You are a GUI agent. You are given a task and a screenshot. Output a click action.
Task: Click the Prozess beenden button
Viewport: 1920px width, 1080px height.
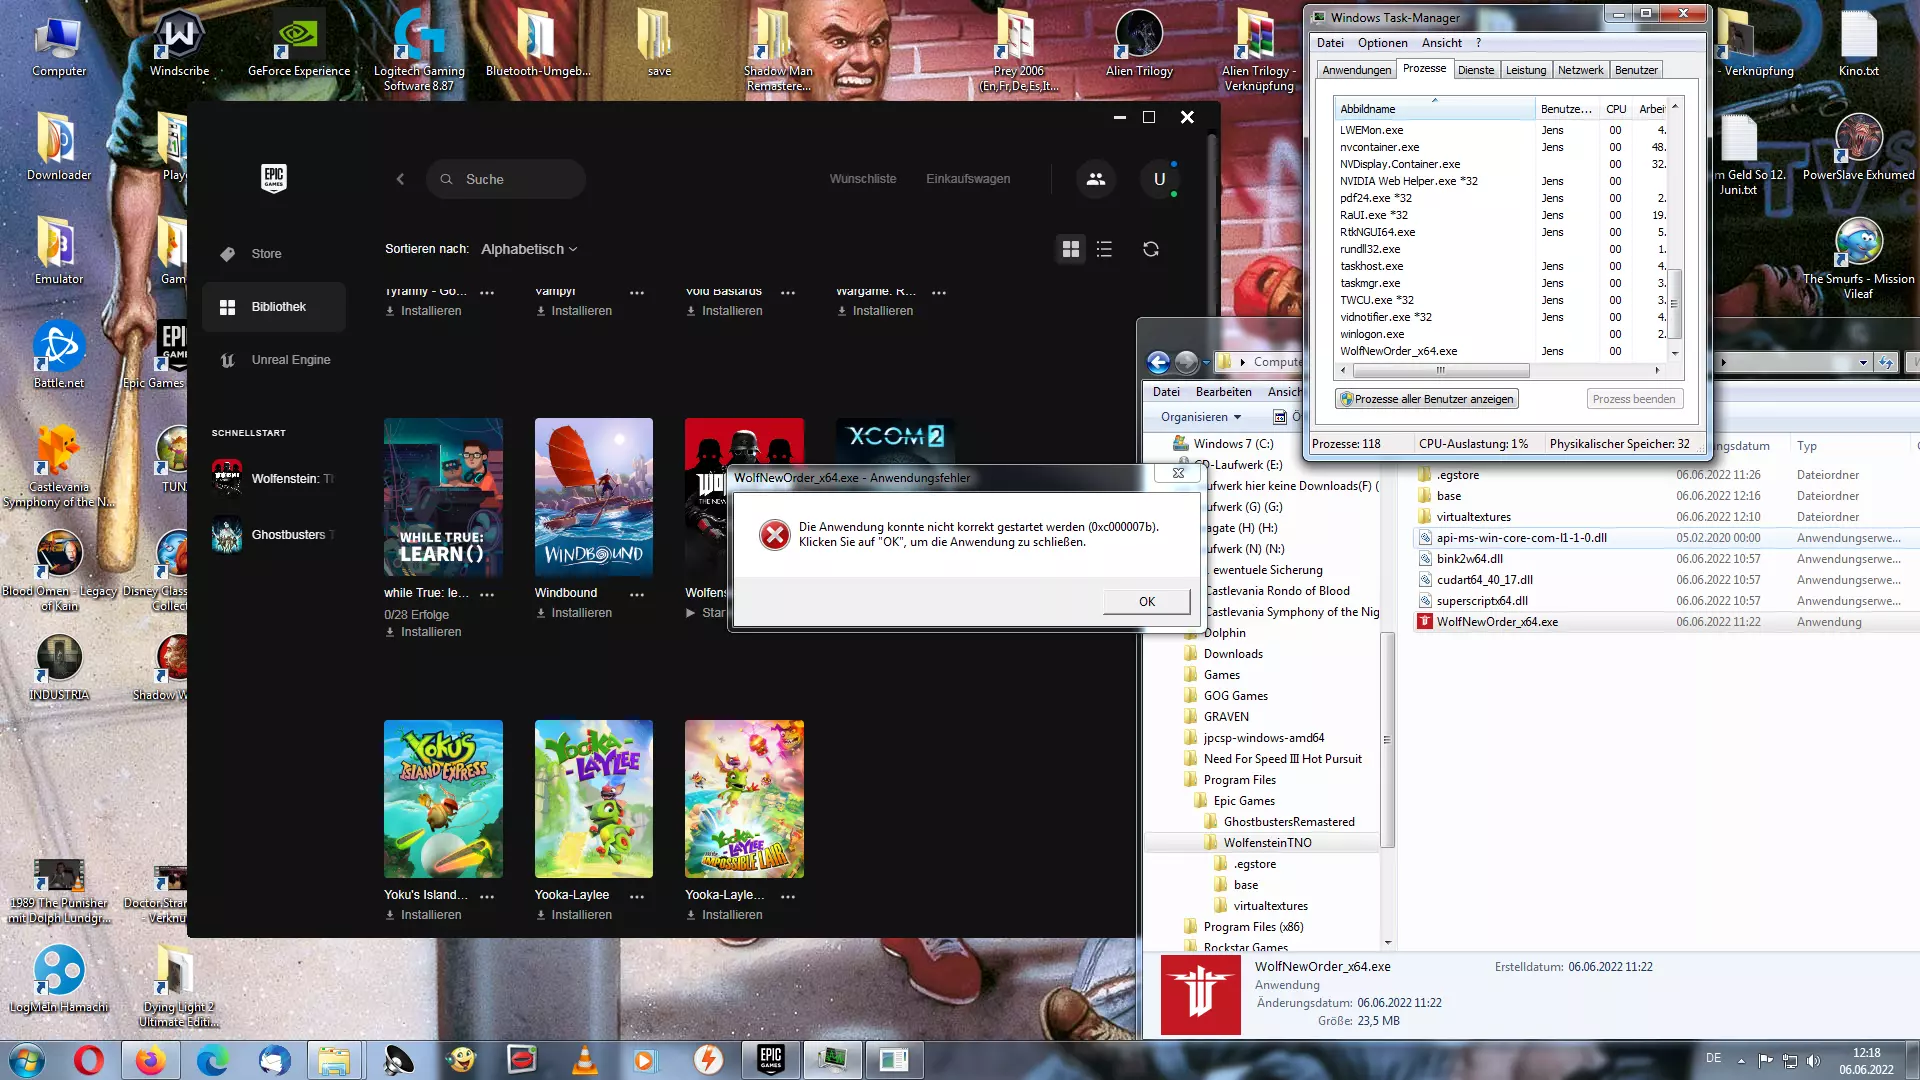[1633, 399]
